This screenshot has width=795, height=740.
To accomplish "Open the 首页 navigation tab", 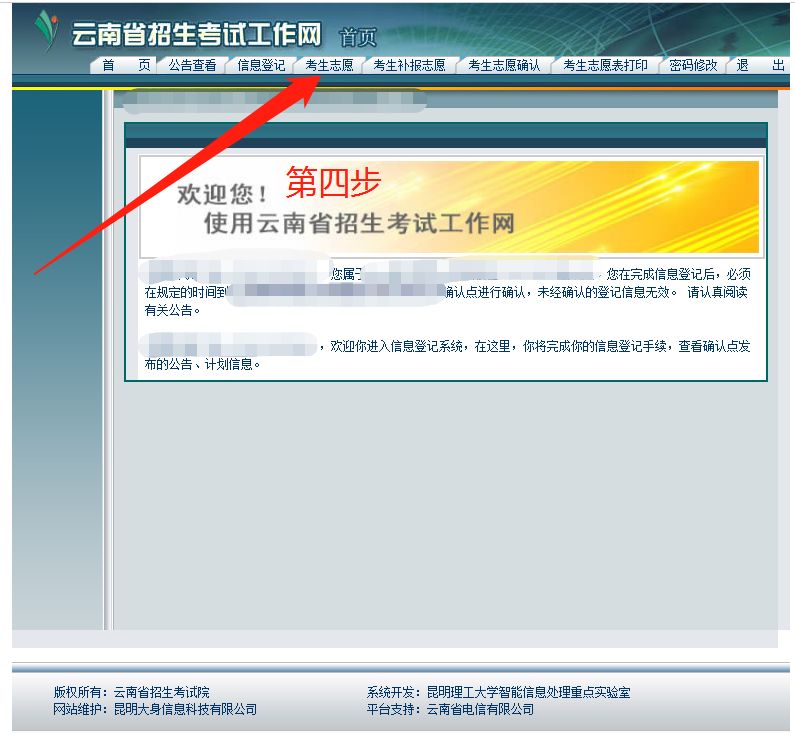I will [126, 66].
